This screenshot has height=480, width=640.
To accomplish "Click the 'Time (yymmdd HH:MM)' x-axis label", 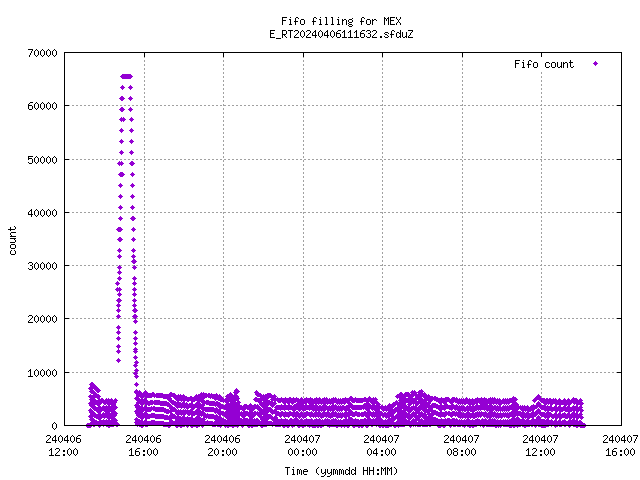I will pyautogui.click(x=341, y=471).
